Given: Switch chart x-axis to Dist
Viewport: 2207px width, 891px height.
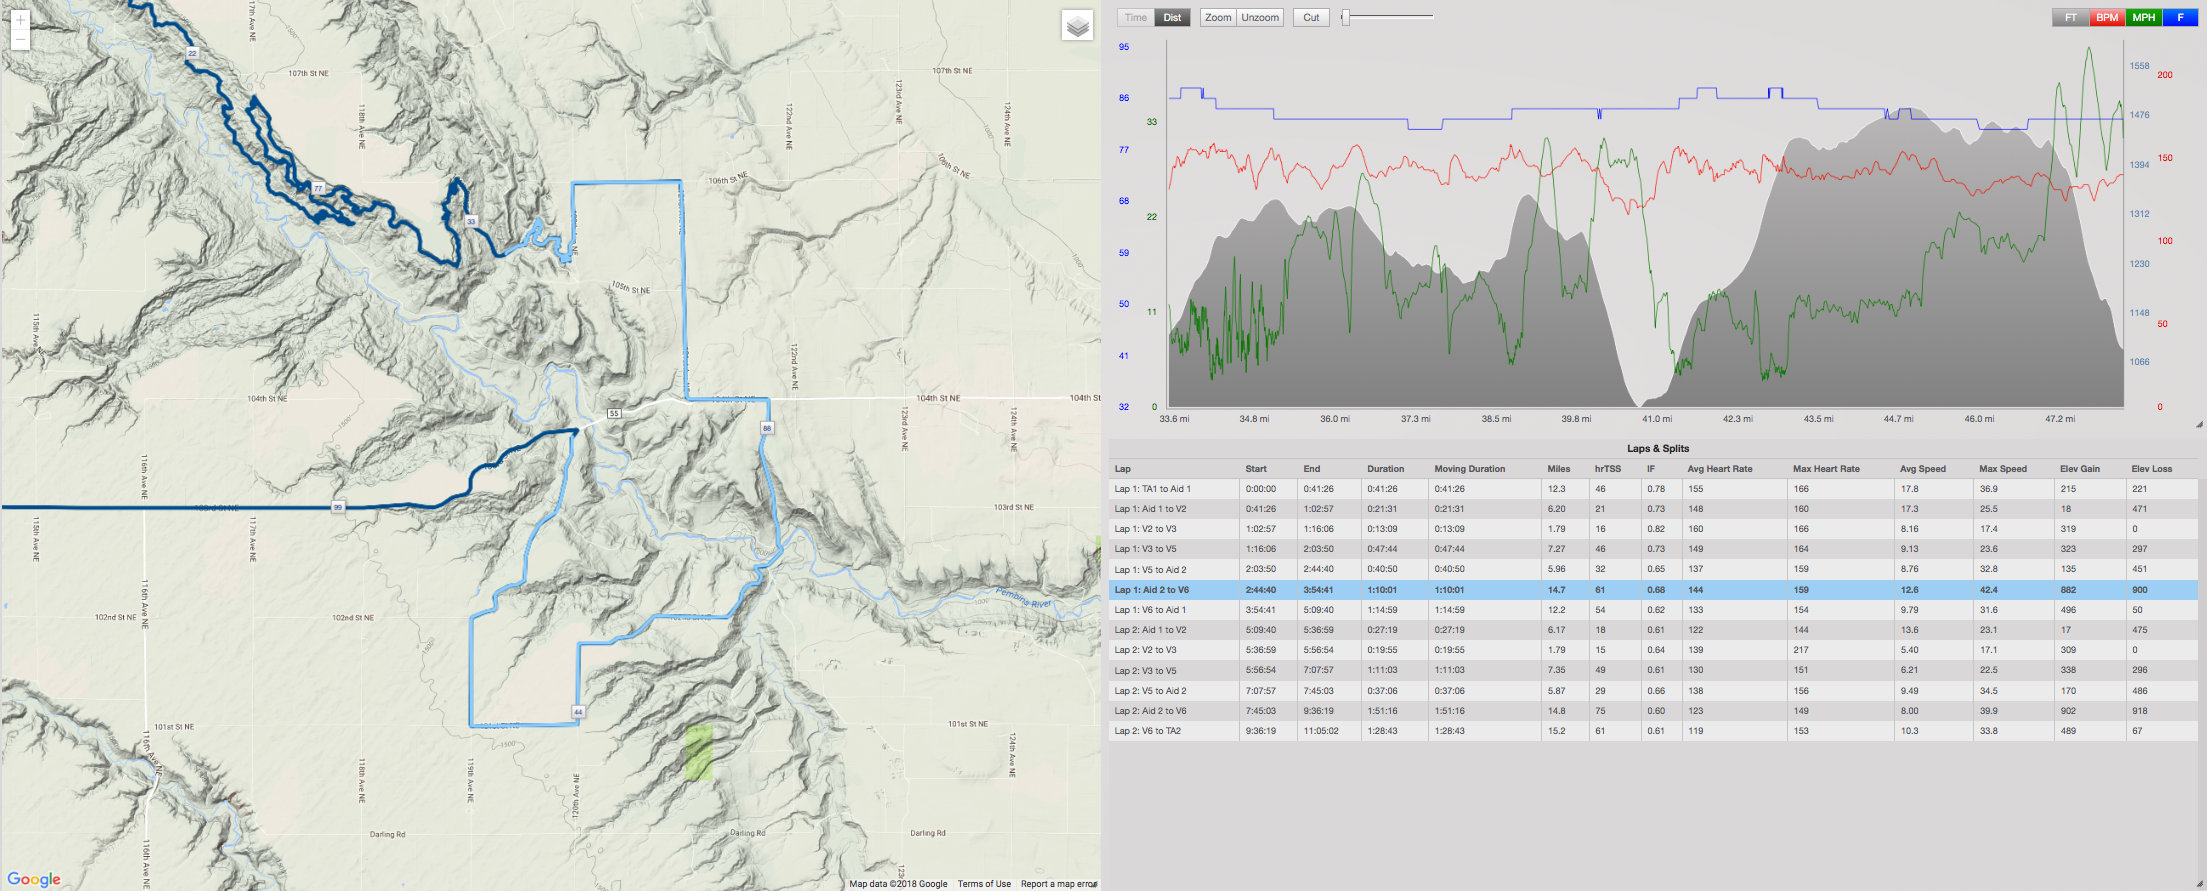Looking at the screenshot, I should click(1172, 17).
